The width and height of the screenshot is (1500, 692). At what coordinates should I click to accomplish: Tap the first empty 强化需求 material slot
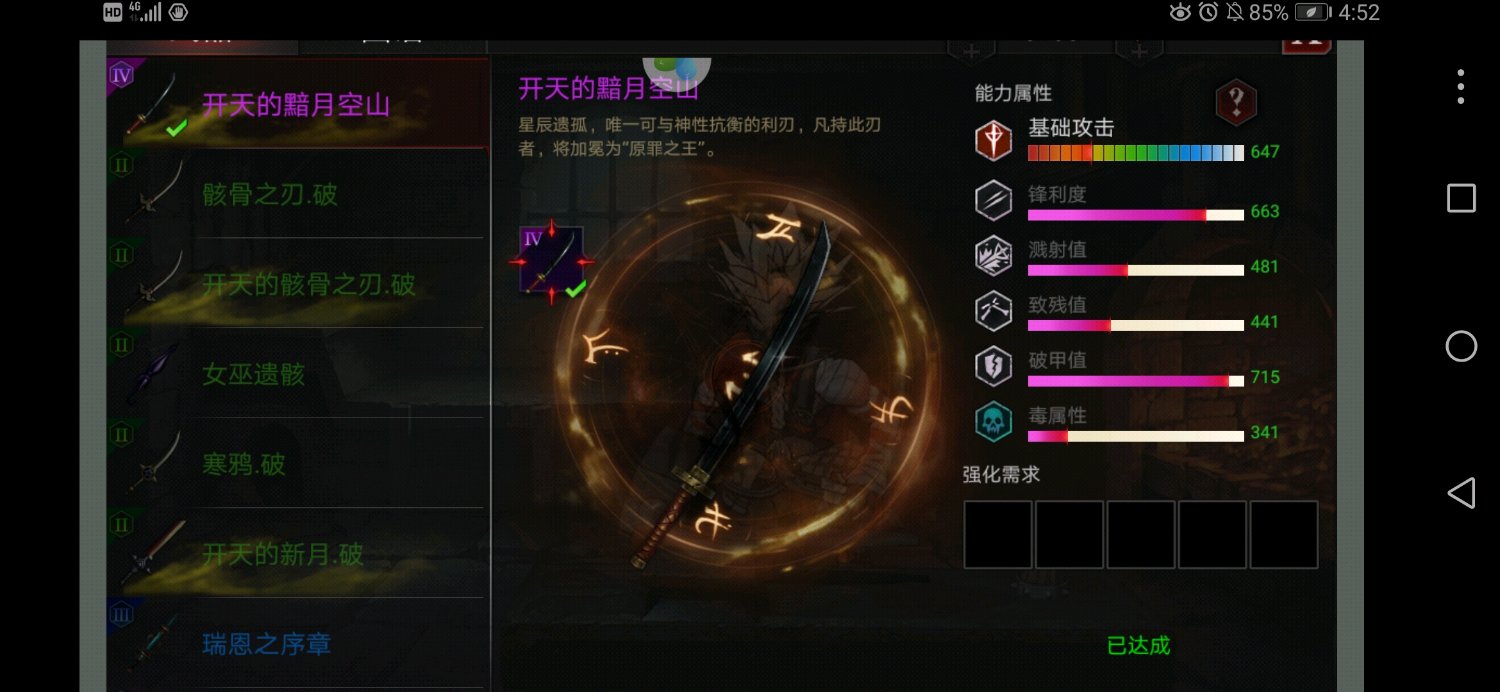tap(998, 535)
